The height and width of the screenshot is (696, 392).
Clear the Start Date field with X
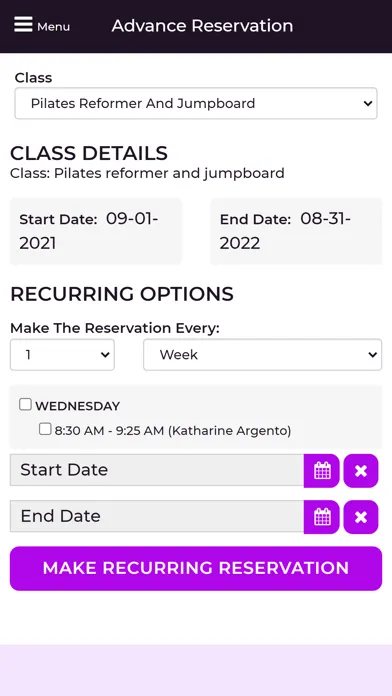tap(361, 471)
